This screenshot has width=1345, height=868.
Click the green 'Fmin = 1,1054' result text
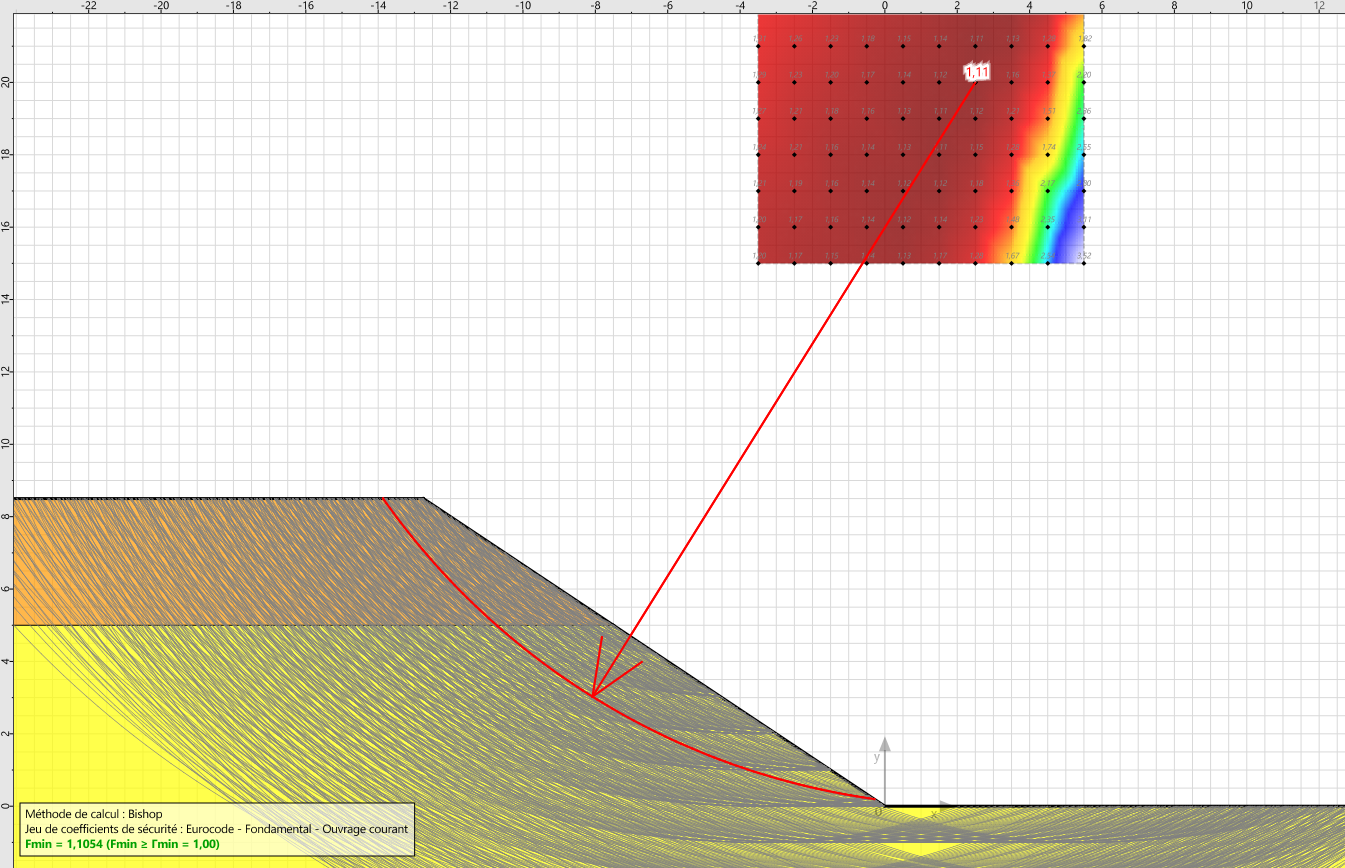(x=122, y=844)
